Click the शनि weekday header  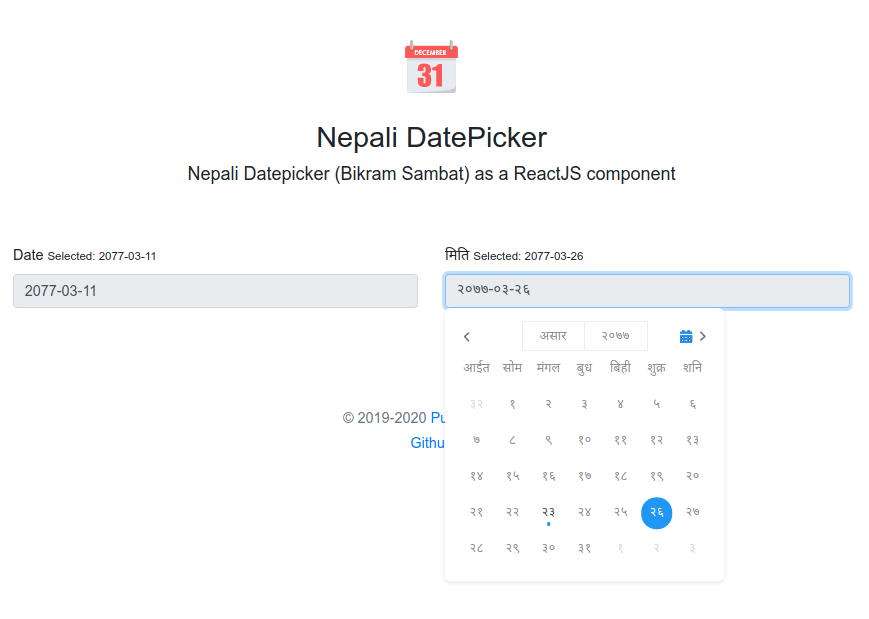point(691,367)
